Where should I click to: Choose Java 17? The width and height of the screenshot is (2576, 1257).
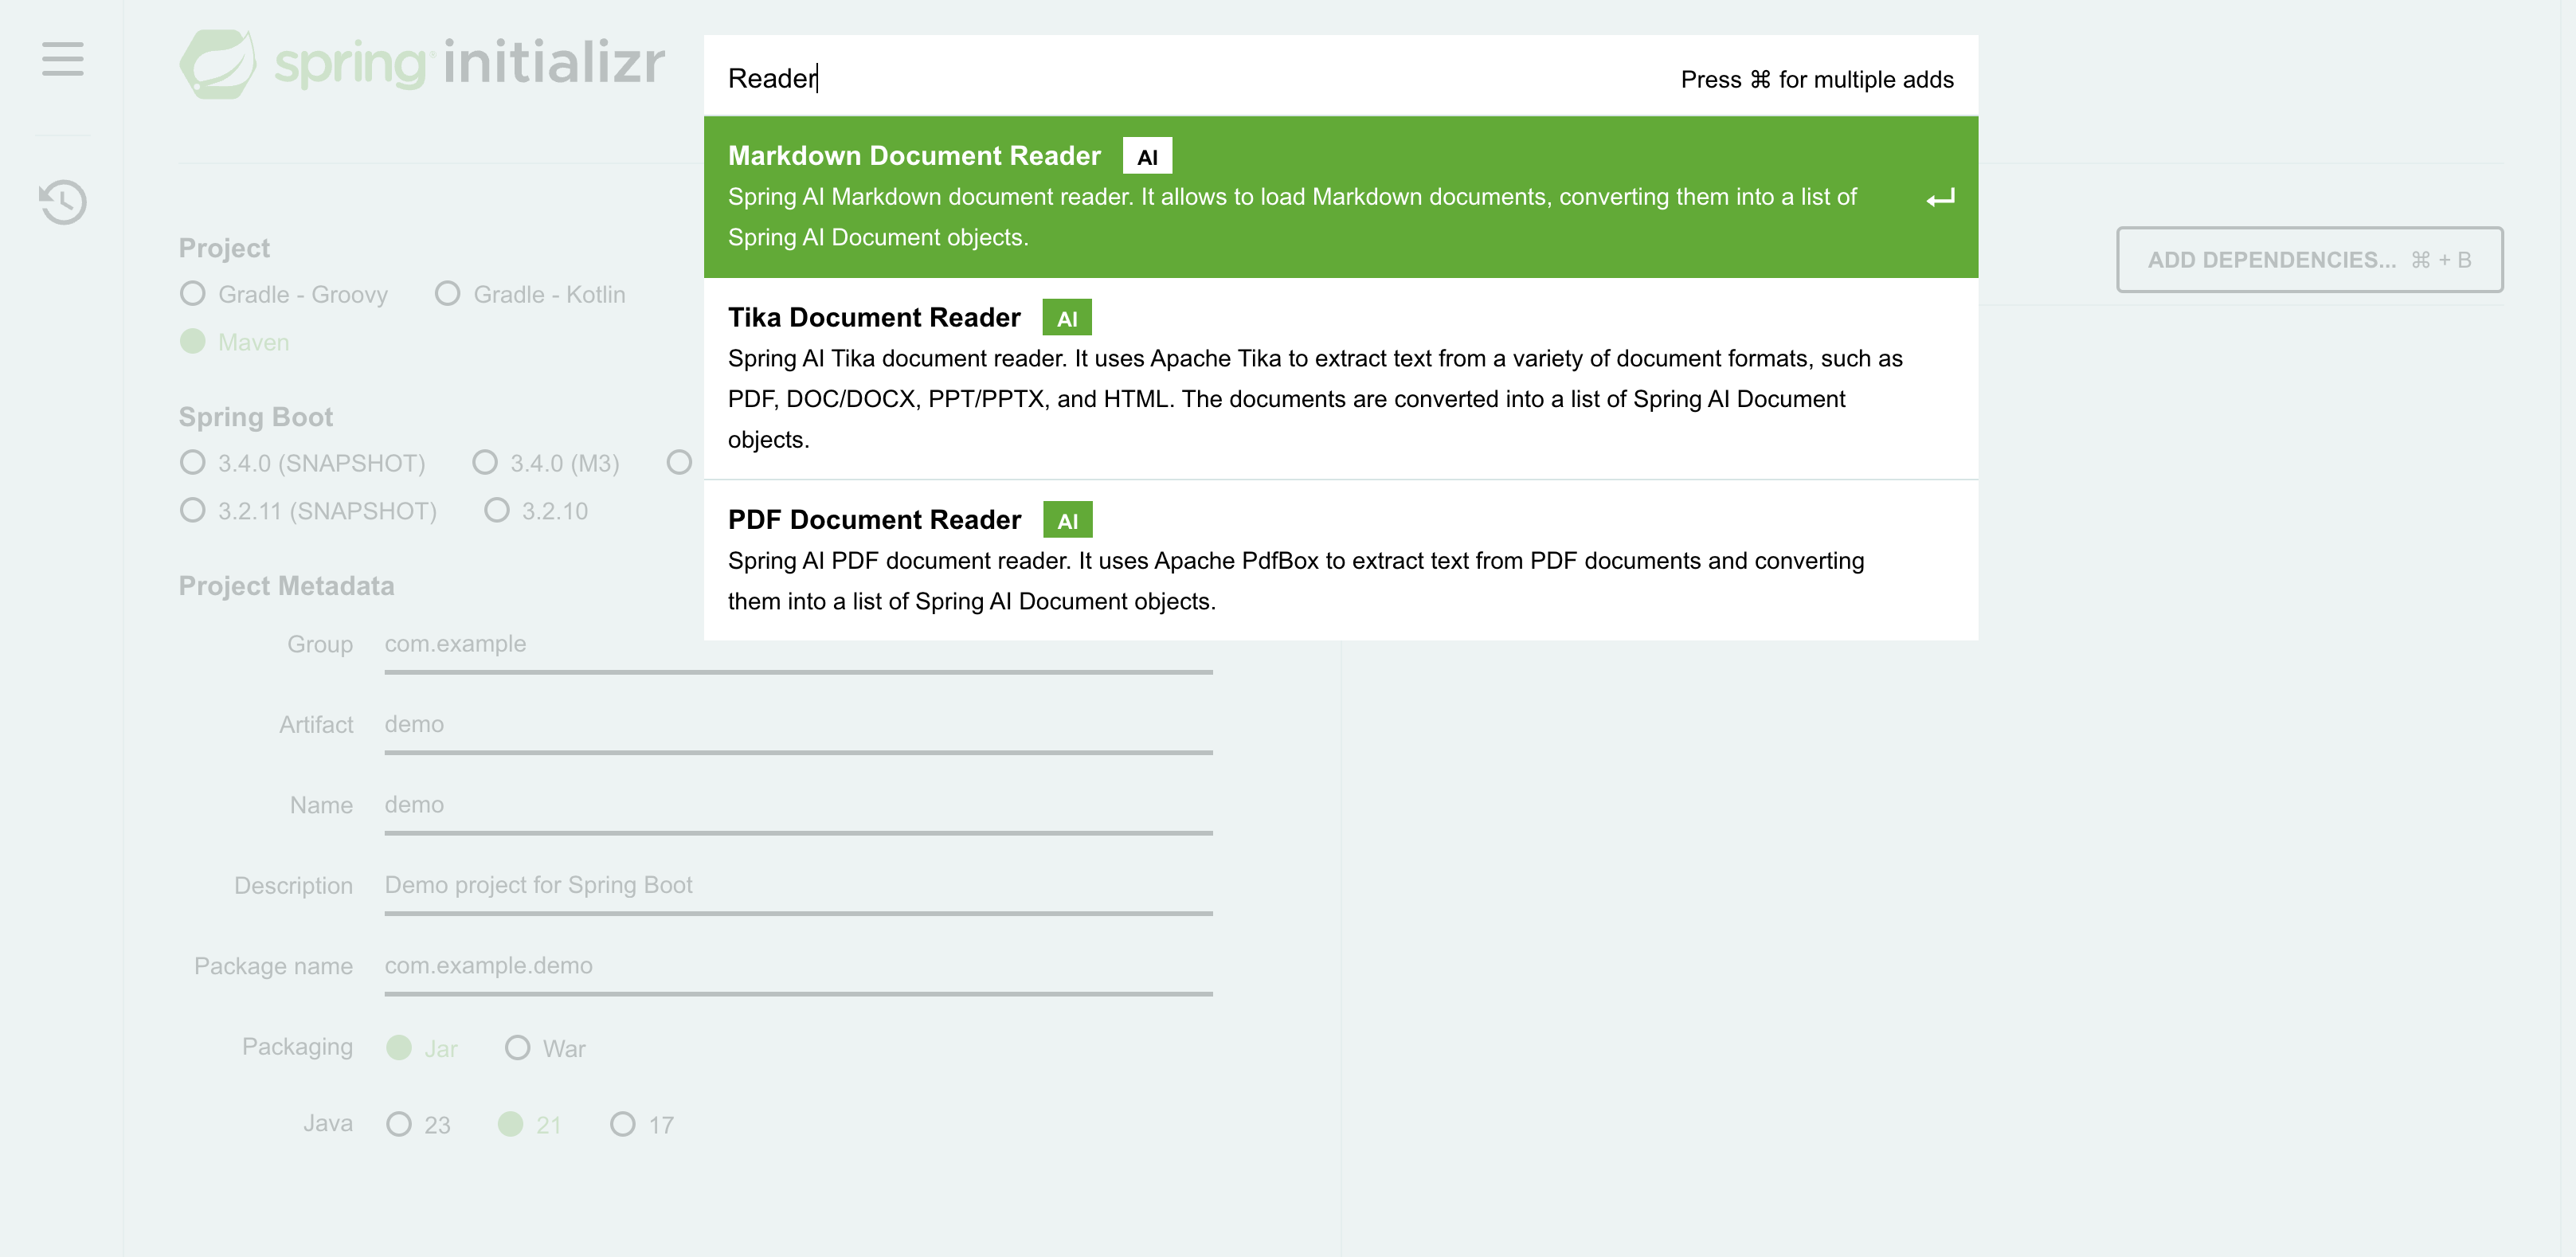[x=642, y=1124]
